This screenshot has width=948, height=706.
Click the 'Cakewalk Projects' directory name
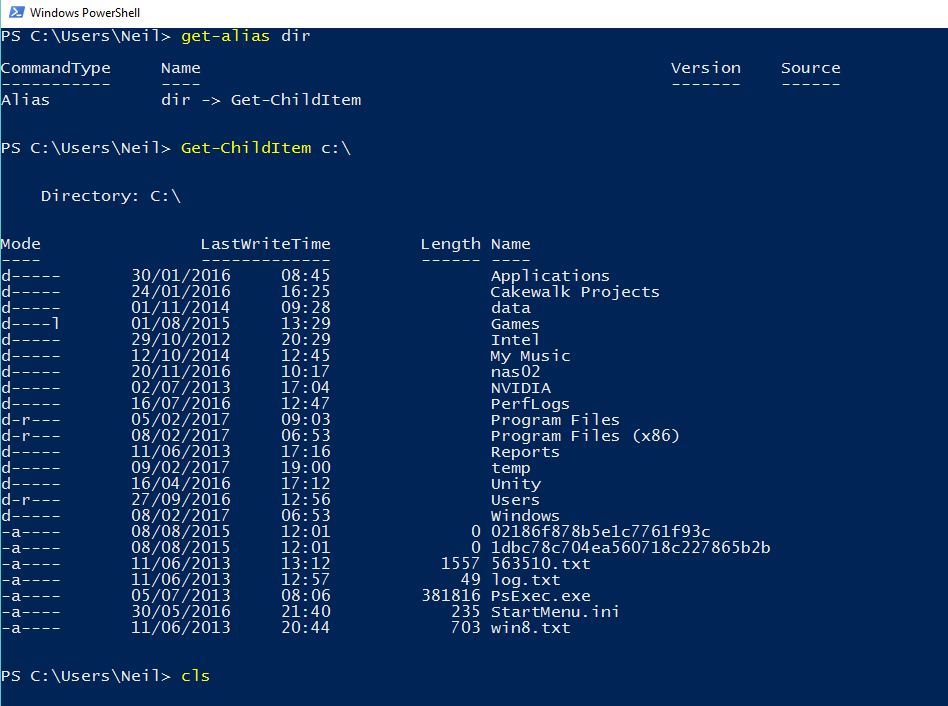coord(575,292)
